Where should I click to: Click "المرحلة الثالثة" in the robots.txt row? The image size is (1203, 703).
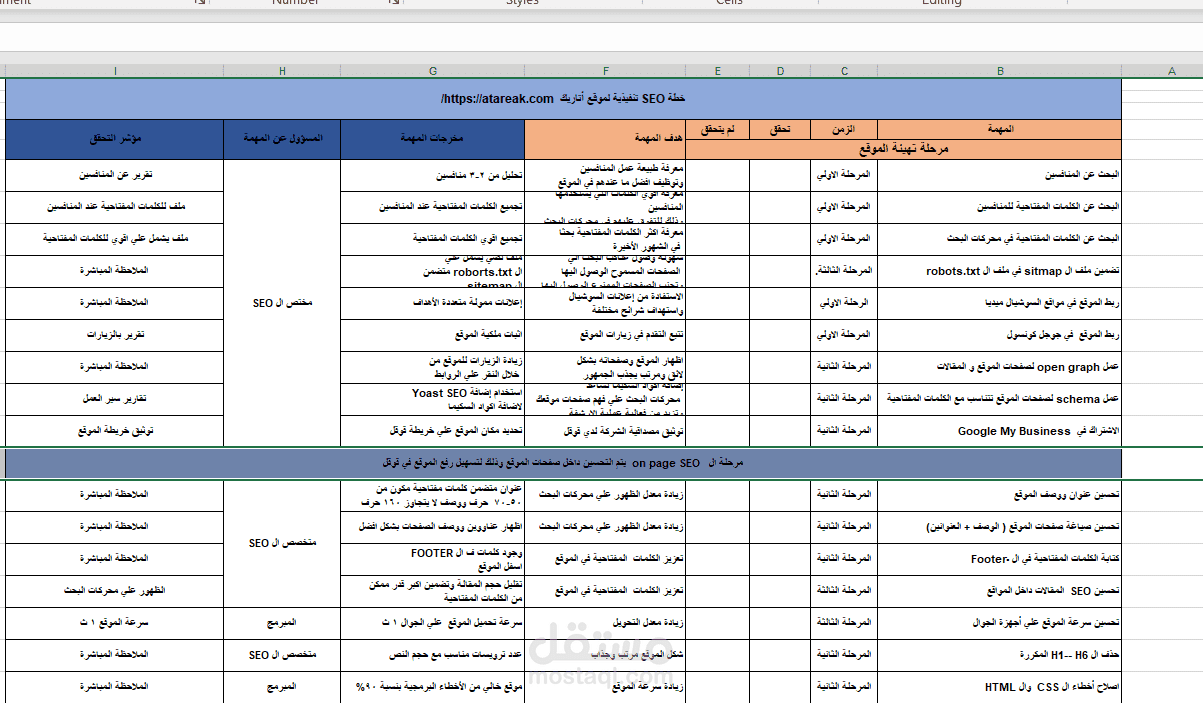tap(844, 270)
